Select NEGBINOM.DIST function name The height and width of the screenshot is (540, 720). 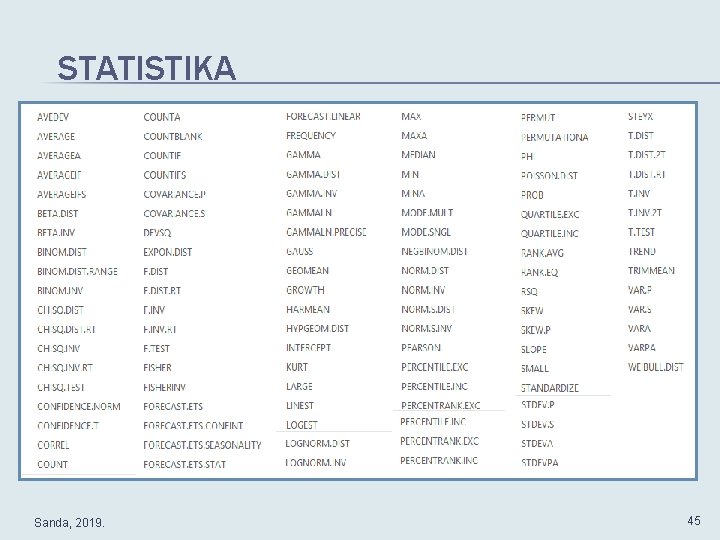(434, 251)
